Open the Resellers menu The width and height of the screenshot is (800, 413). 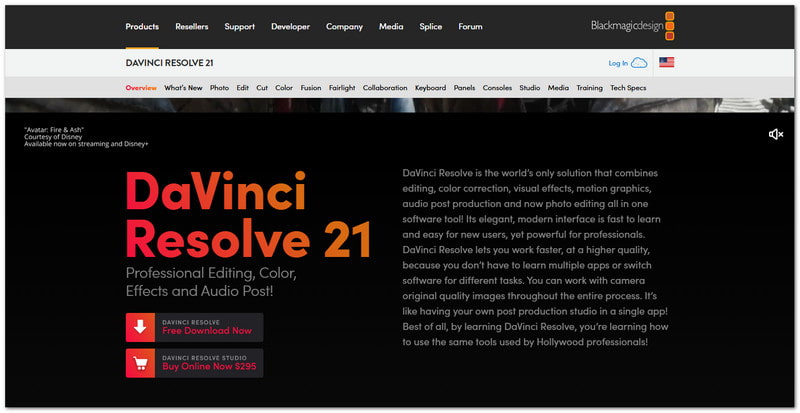[192, 27]
